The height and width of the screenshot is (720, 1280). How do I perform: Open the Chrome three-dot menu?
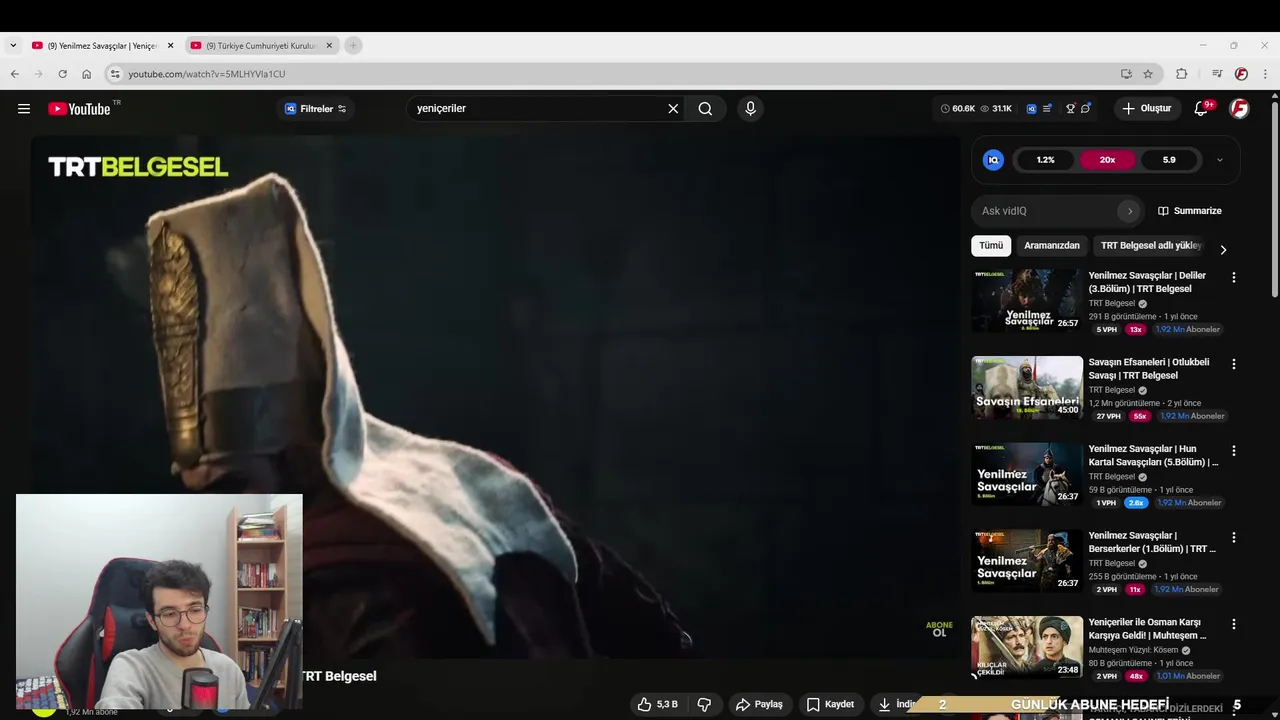coord(1266,74)
